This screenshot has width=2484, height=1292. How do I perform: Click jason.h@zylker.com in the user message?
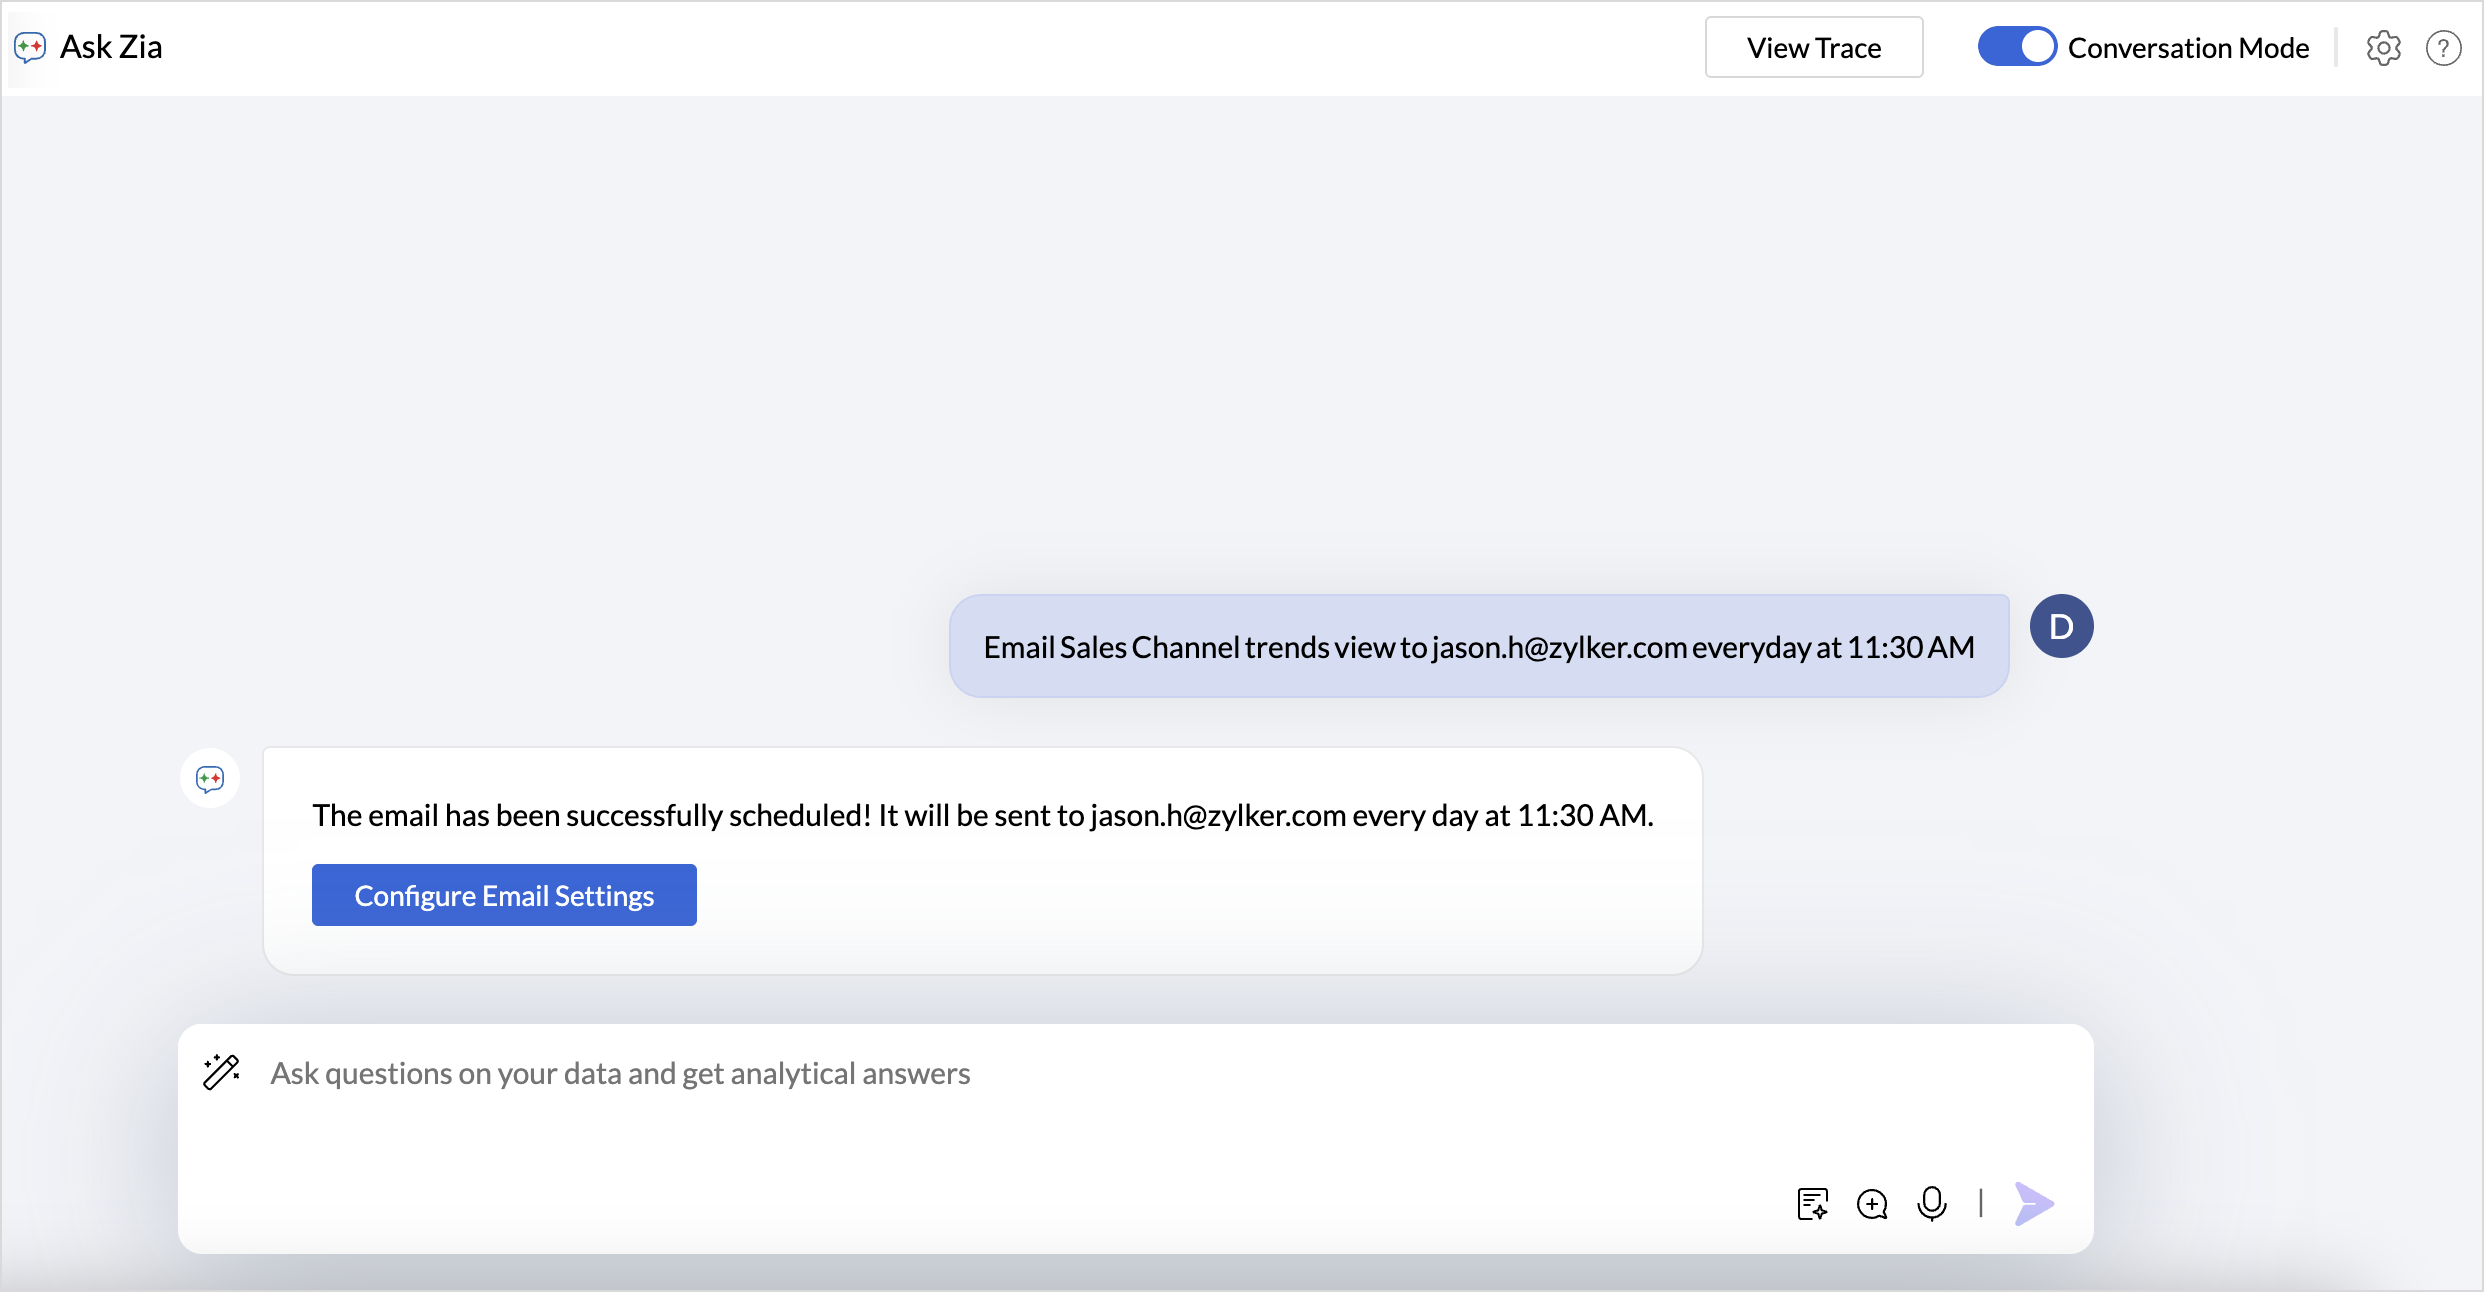pos(1559,648)
